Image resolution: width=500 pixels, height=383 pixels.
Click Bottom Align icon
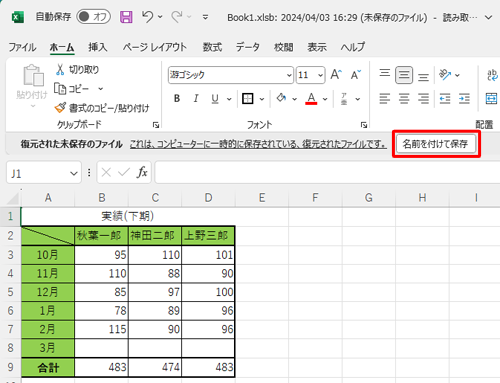tap(423, 76)
